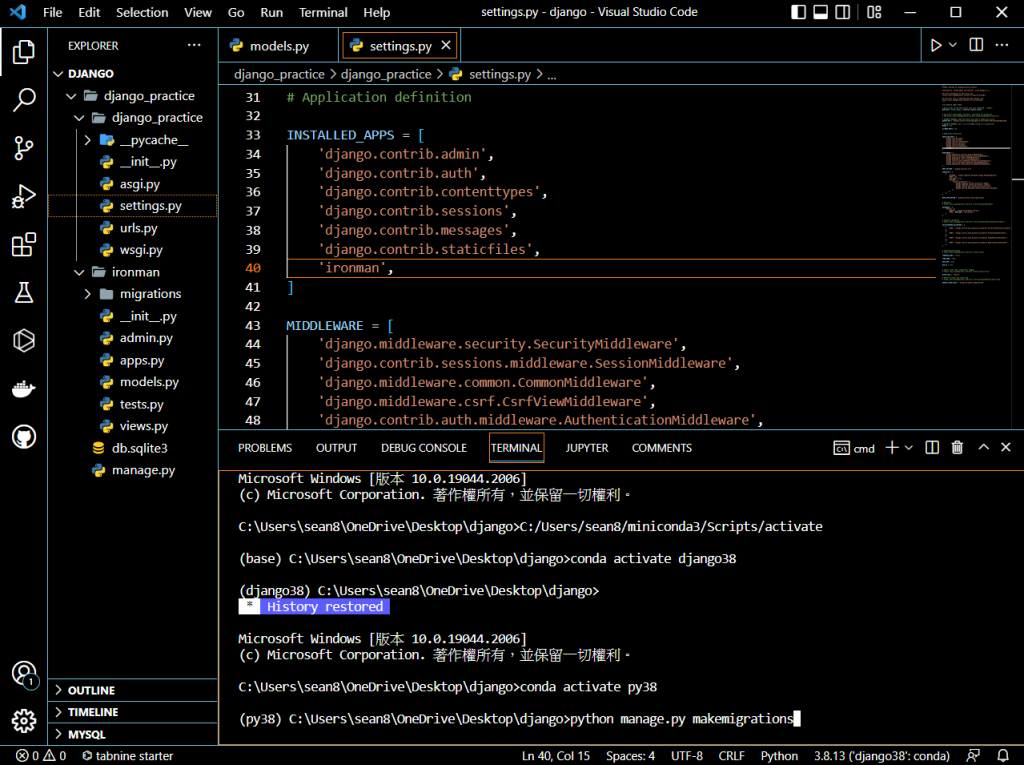The image size is (1024, 765).
Task: Split the editor to the right
Action: pyautogui.click(x=976, y=45)
